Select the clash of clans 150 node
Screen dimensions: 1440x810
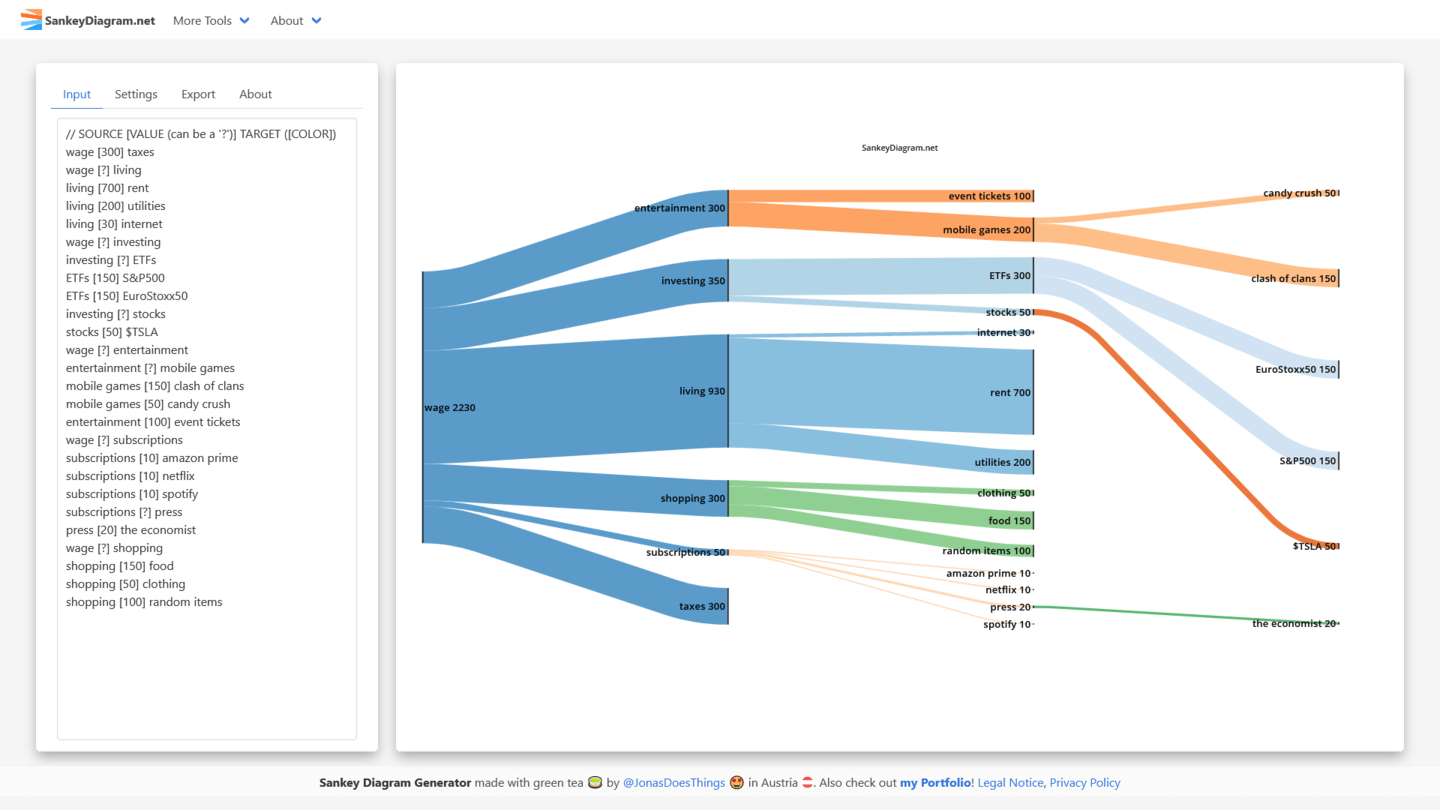click(x=1338, y=278)
